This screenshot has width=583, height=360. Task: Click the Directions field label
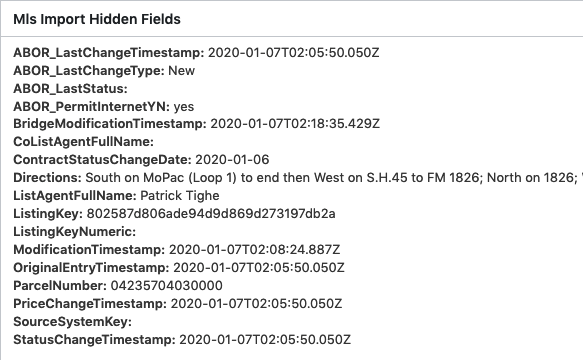click(x=47, y=178)
